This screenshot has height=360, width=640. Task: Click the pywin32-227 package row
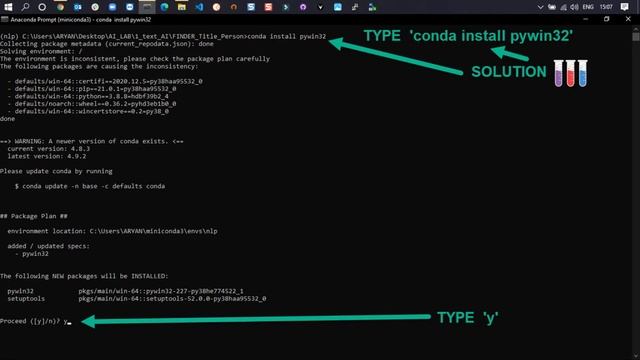tap(125, 291)
